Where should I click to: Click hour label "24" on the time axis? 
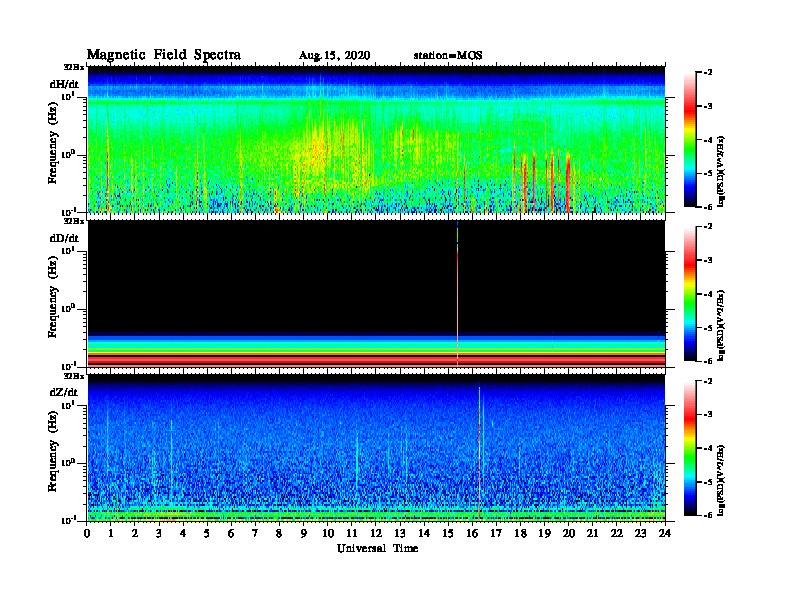tap(665, 533)
